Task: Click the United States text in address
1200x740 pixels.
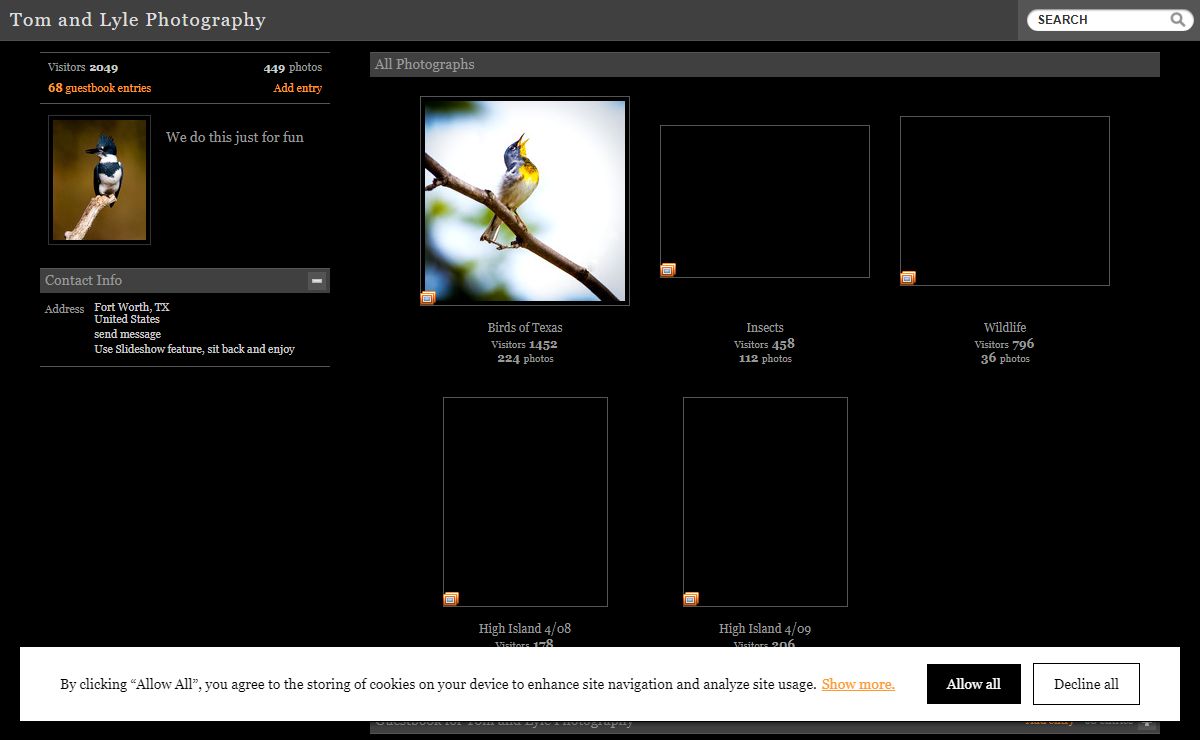Action: (x=127, y=319)
